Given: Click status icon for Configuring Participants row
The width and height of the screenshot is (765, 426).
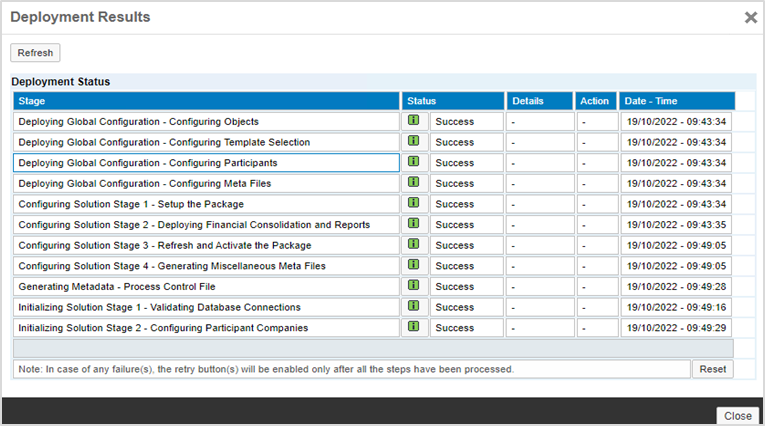Looking at the screenshot, I should [413, 162].
